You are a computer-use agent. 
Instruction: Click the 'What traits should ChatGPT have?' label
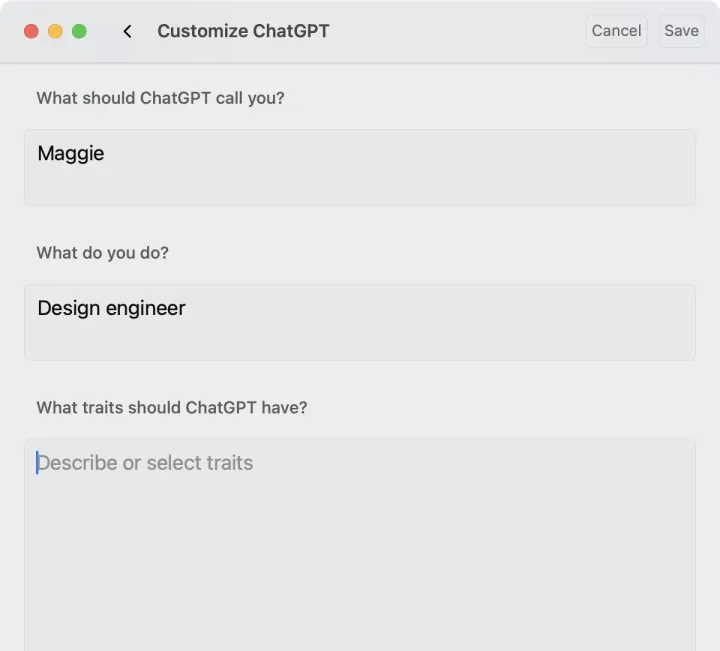[x=172, y=407]
